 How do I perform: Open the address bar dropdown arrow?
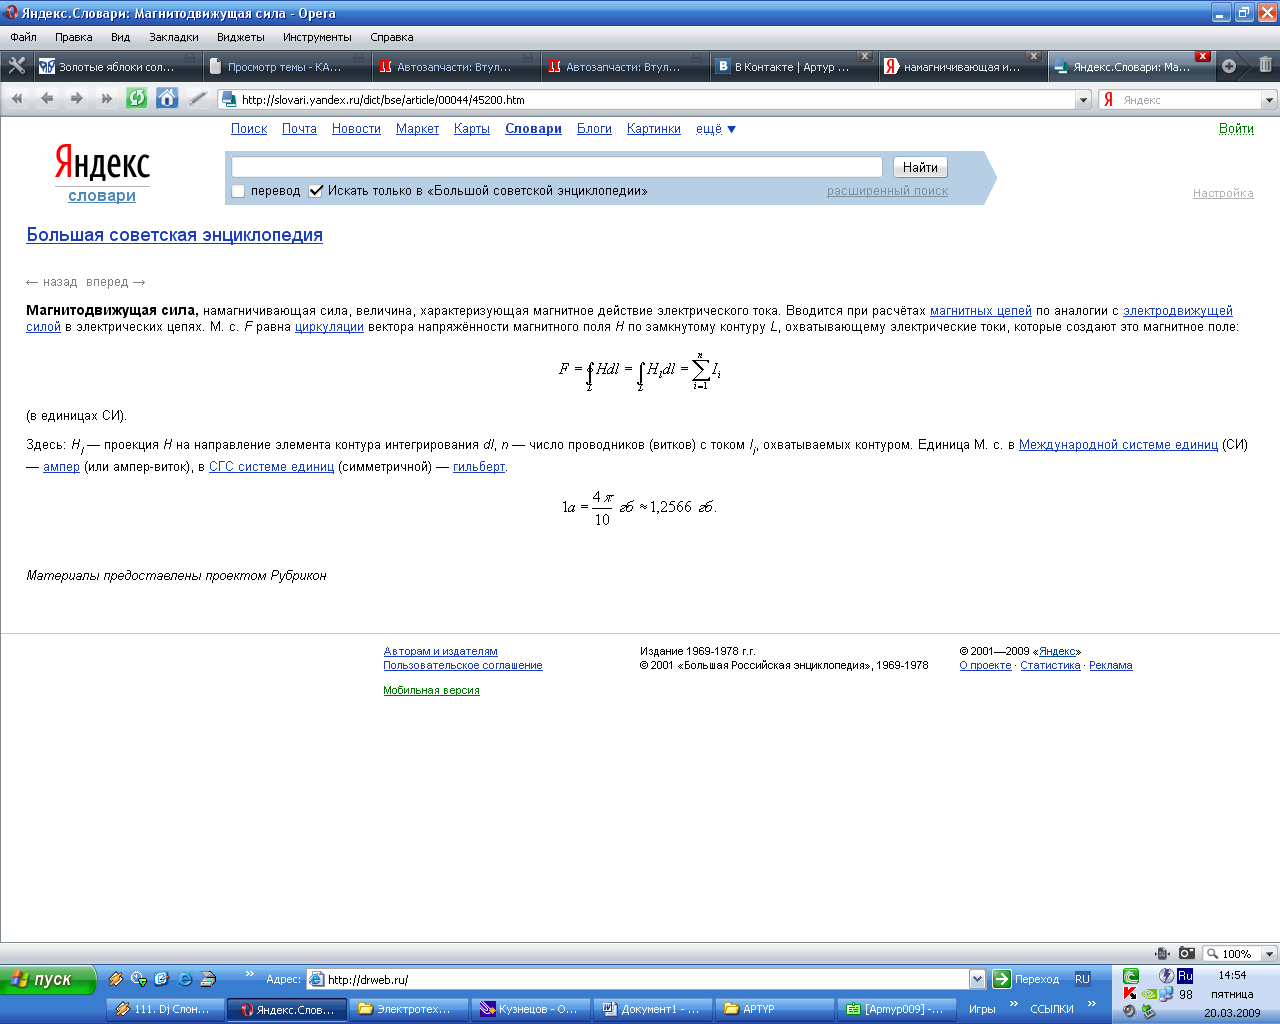coord(1083,100)
